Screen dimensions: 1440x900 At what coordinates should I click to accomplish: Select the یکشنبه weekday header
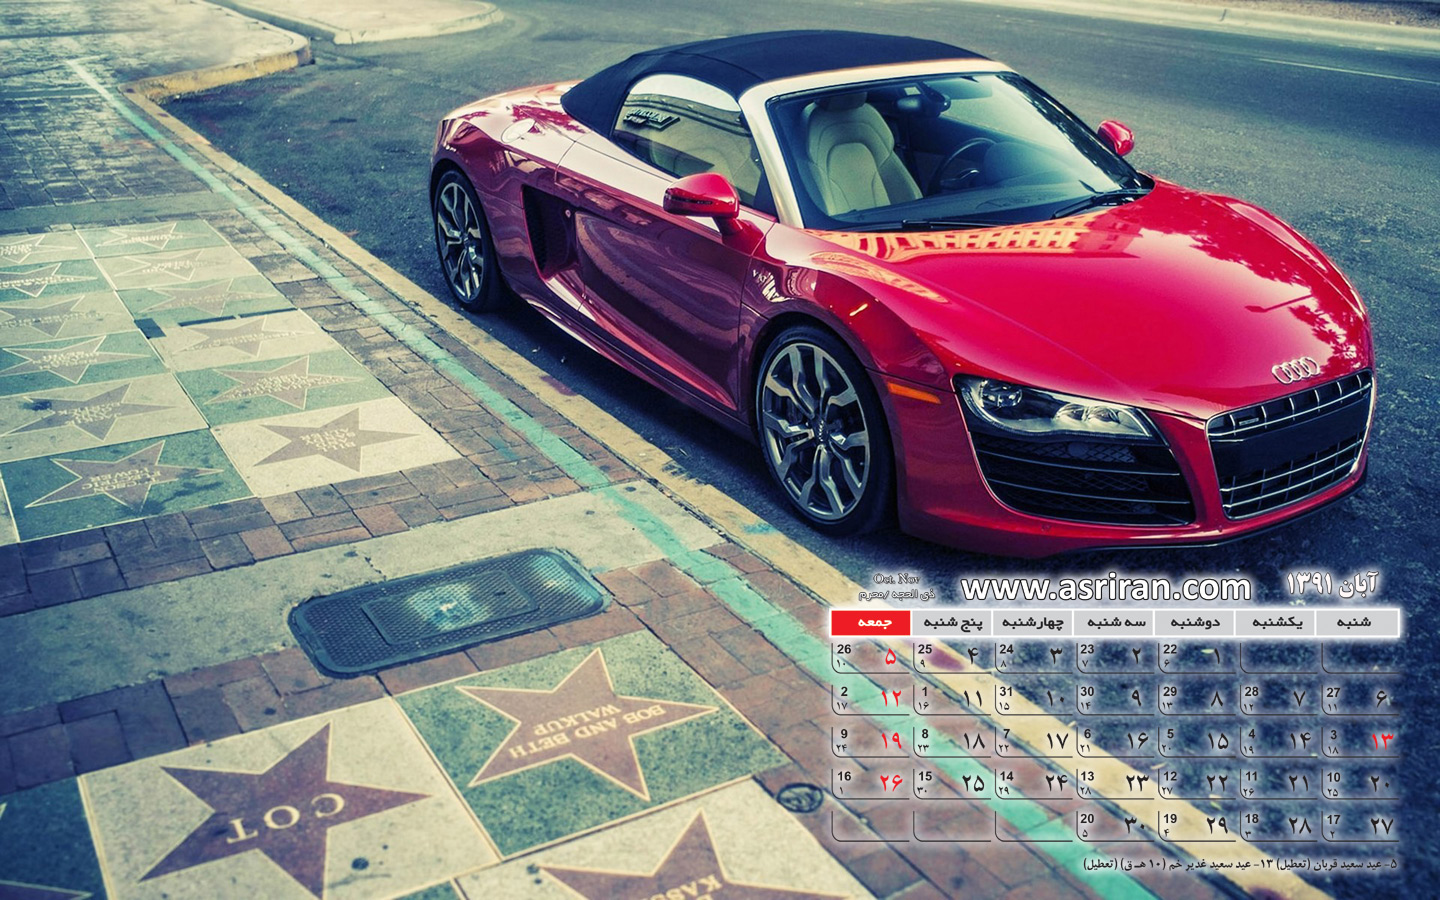click(1276, 622)
